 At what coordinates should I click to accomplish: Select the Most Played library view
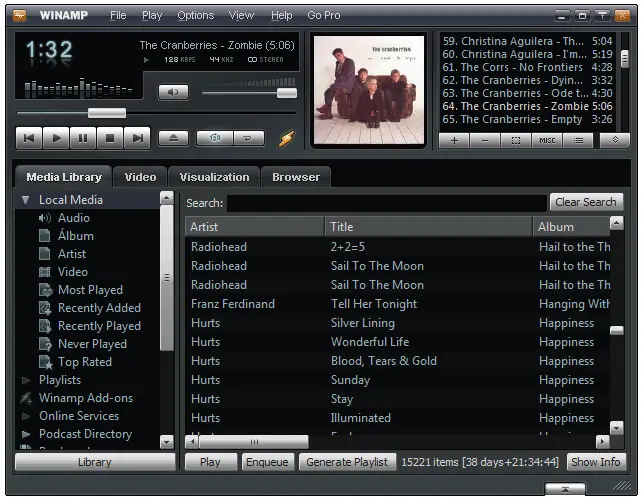90,290
